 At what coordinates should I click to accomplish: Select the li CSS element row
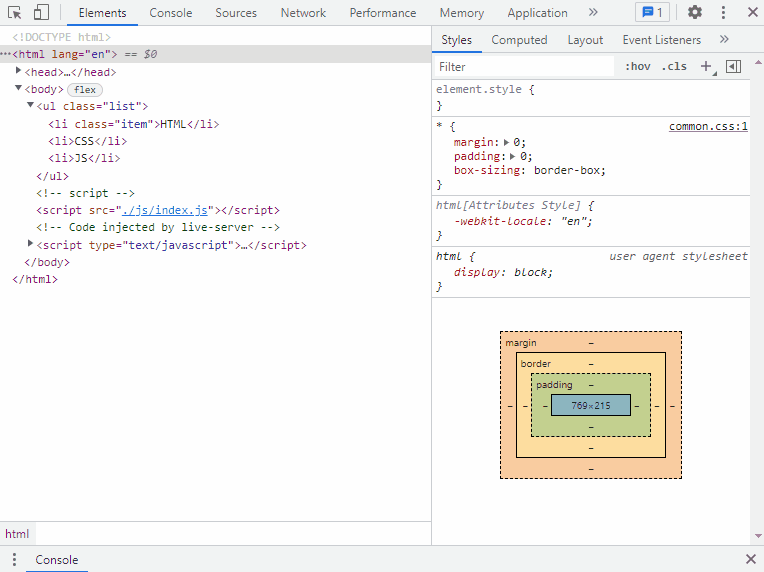click(x=215, y=141)
